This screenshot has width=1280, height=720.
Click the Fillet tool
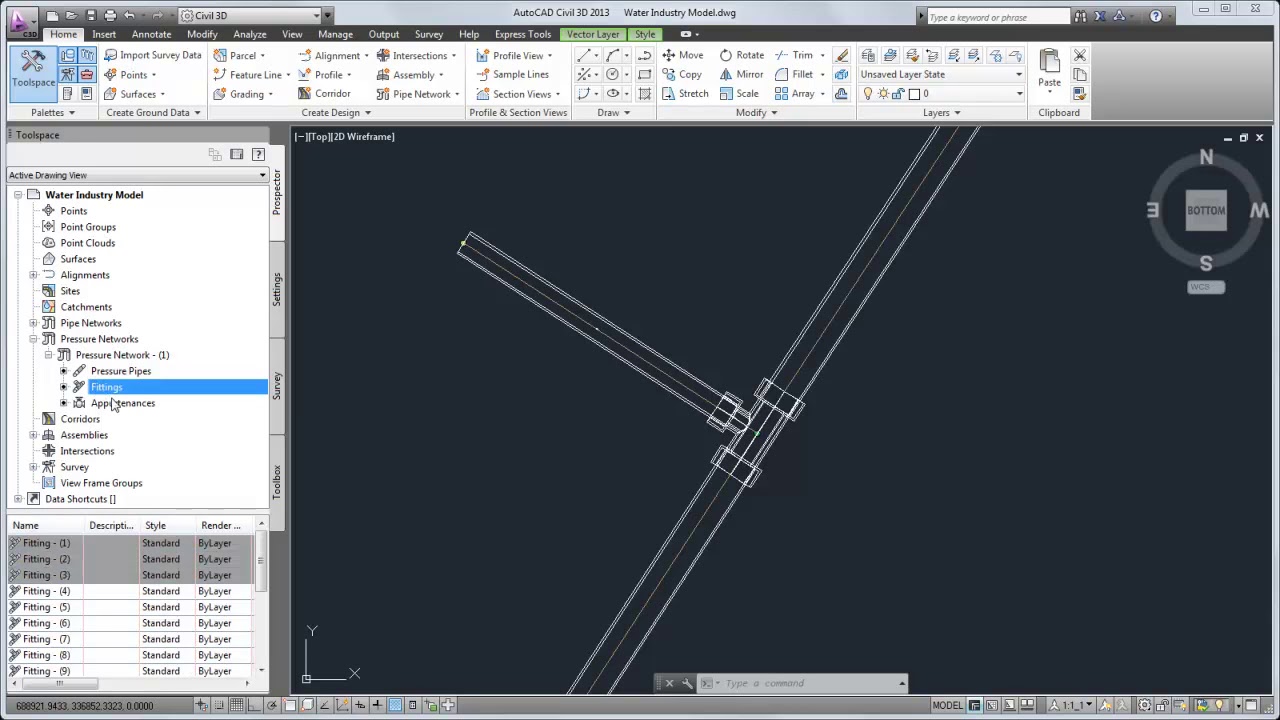click(793, 74)
